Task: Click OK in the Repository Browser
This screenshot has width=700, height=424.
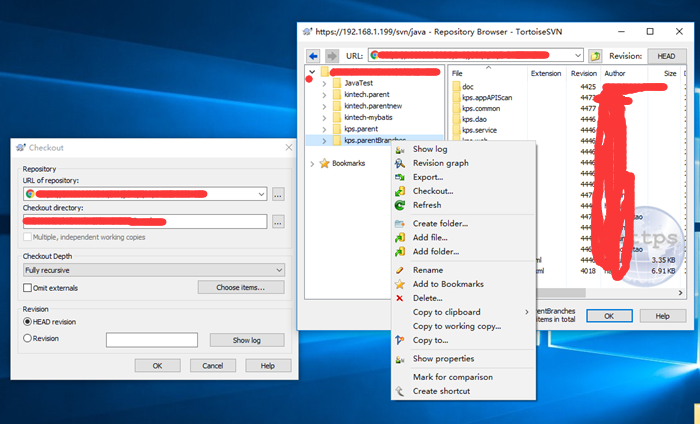Action: pyautogui.click(x=609, y=316)
